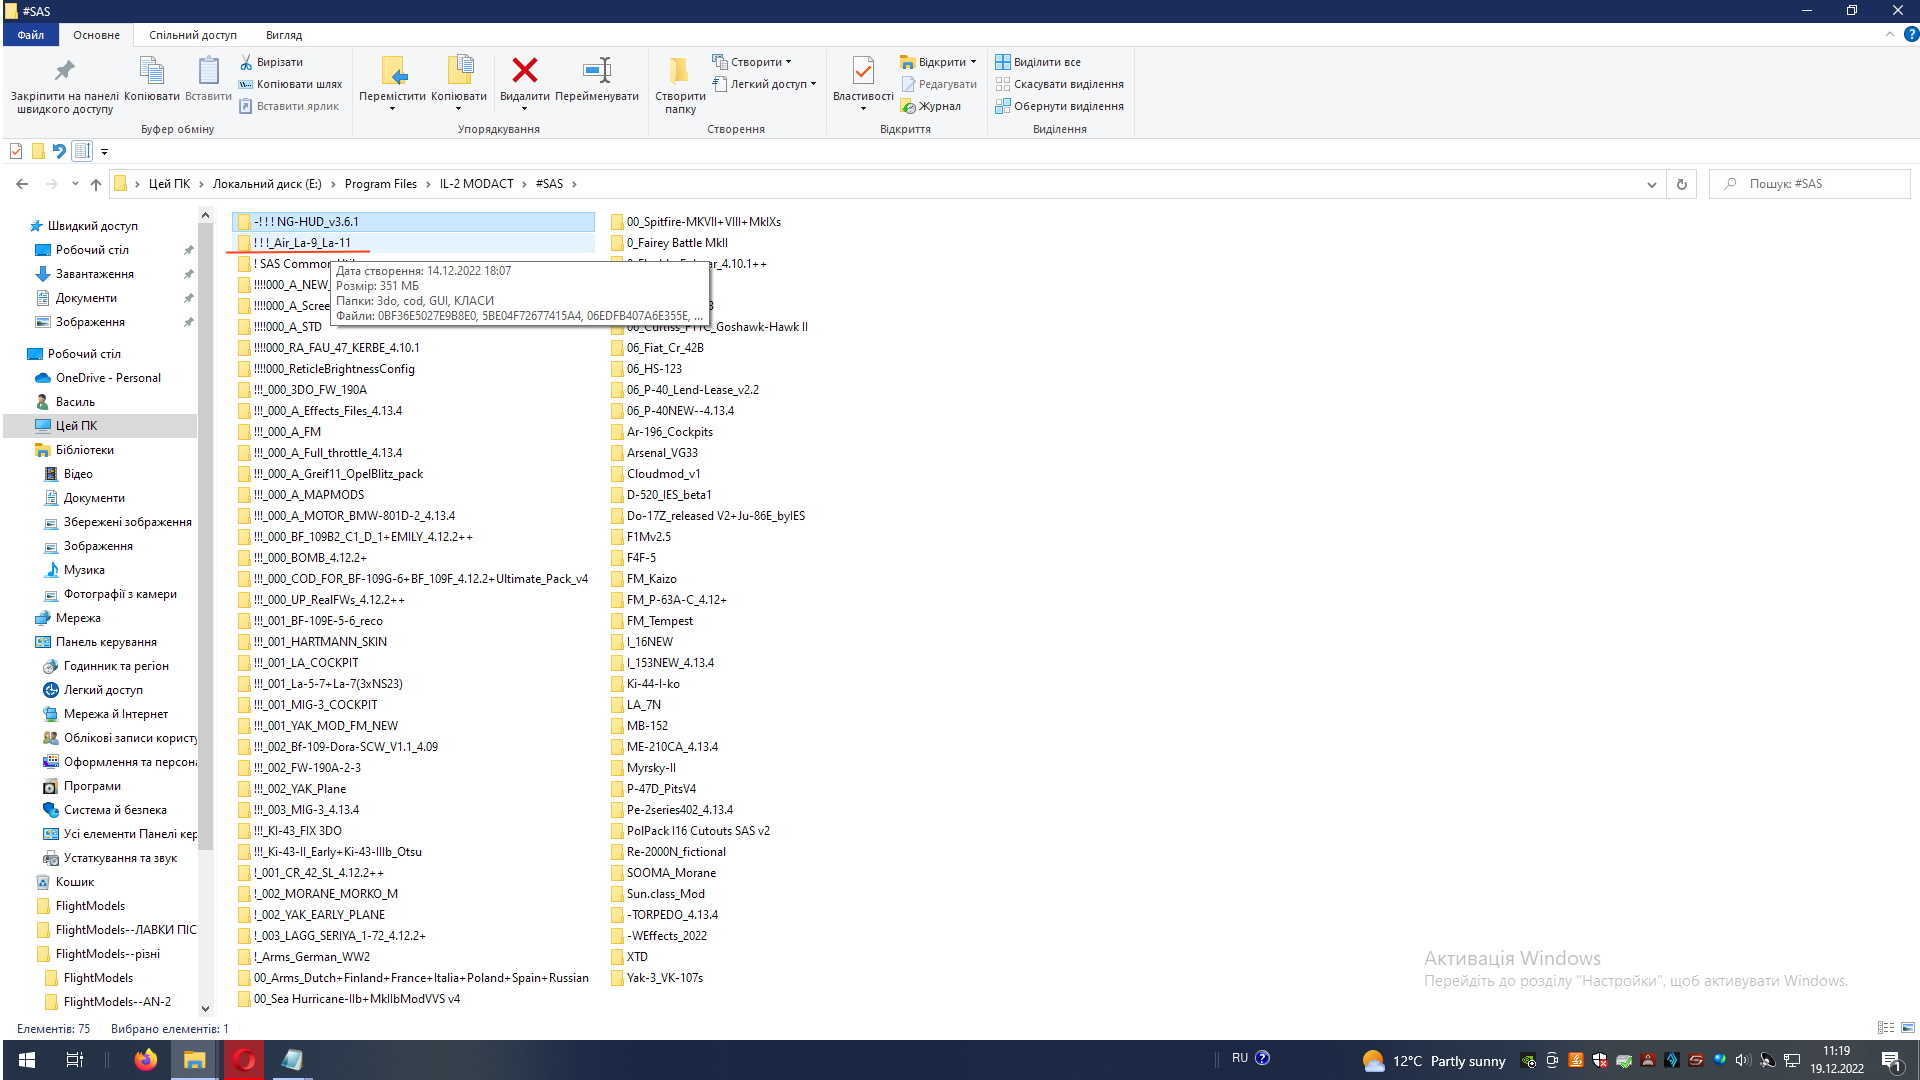
Task: Click IL-2 MODACT in breadcrumb path
Action: [476, 184]
